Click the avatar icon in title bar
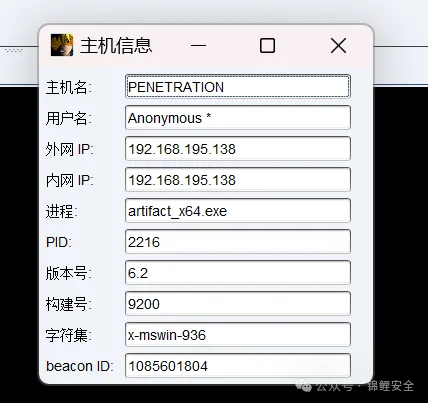Viewport: 428px width, 403px height. [x=62, y=45]
